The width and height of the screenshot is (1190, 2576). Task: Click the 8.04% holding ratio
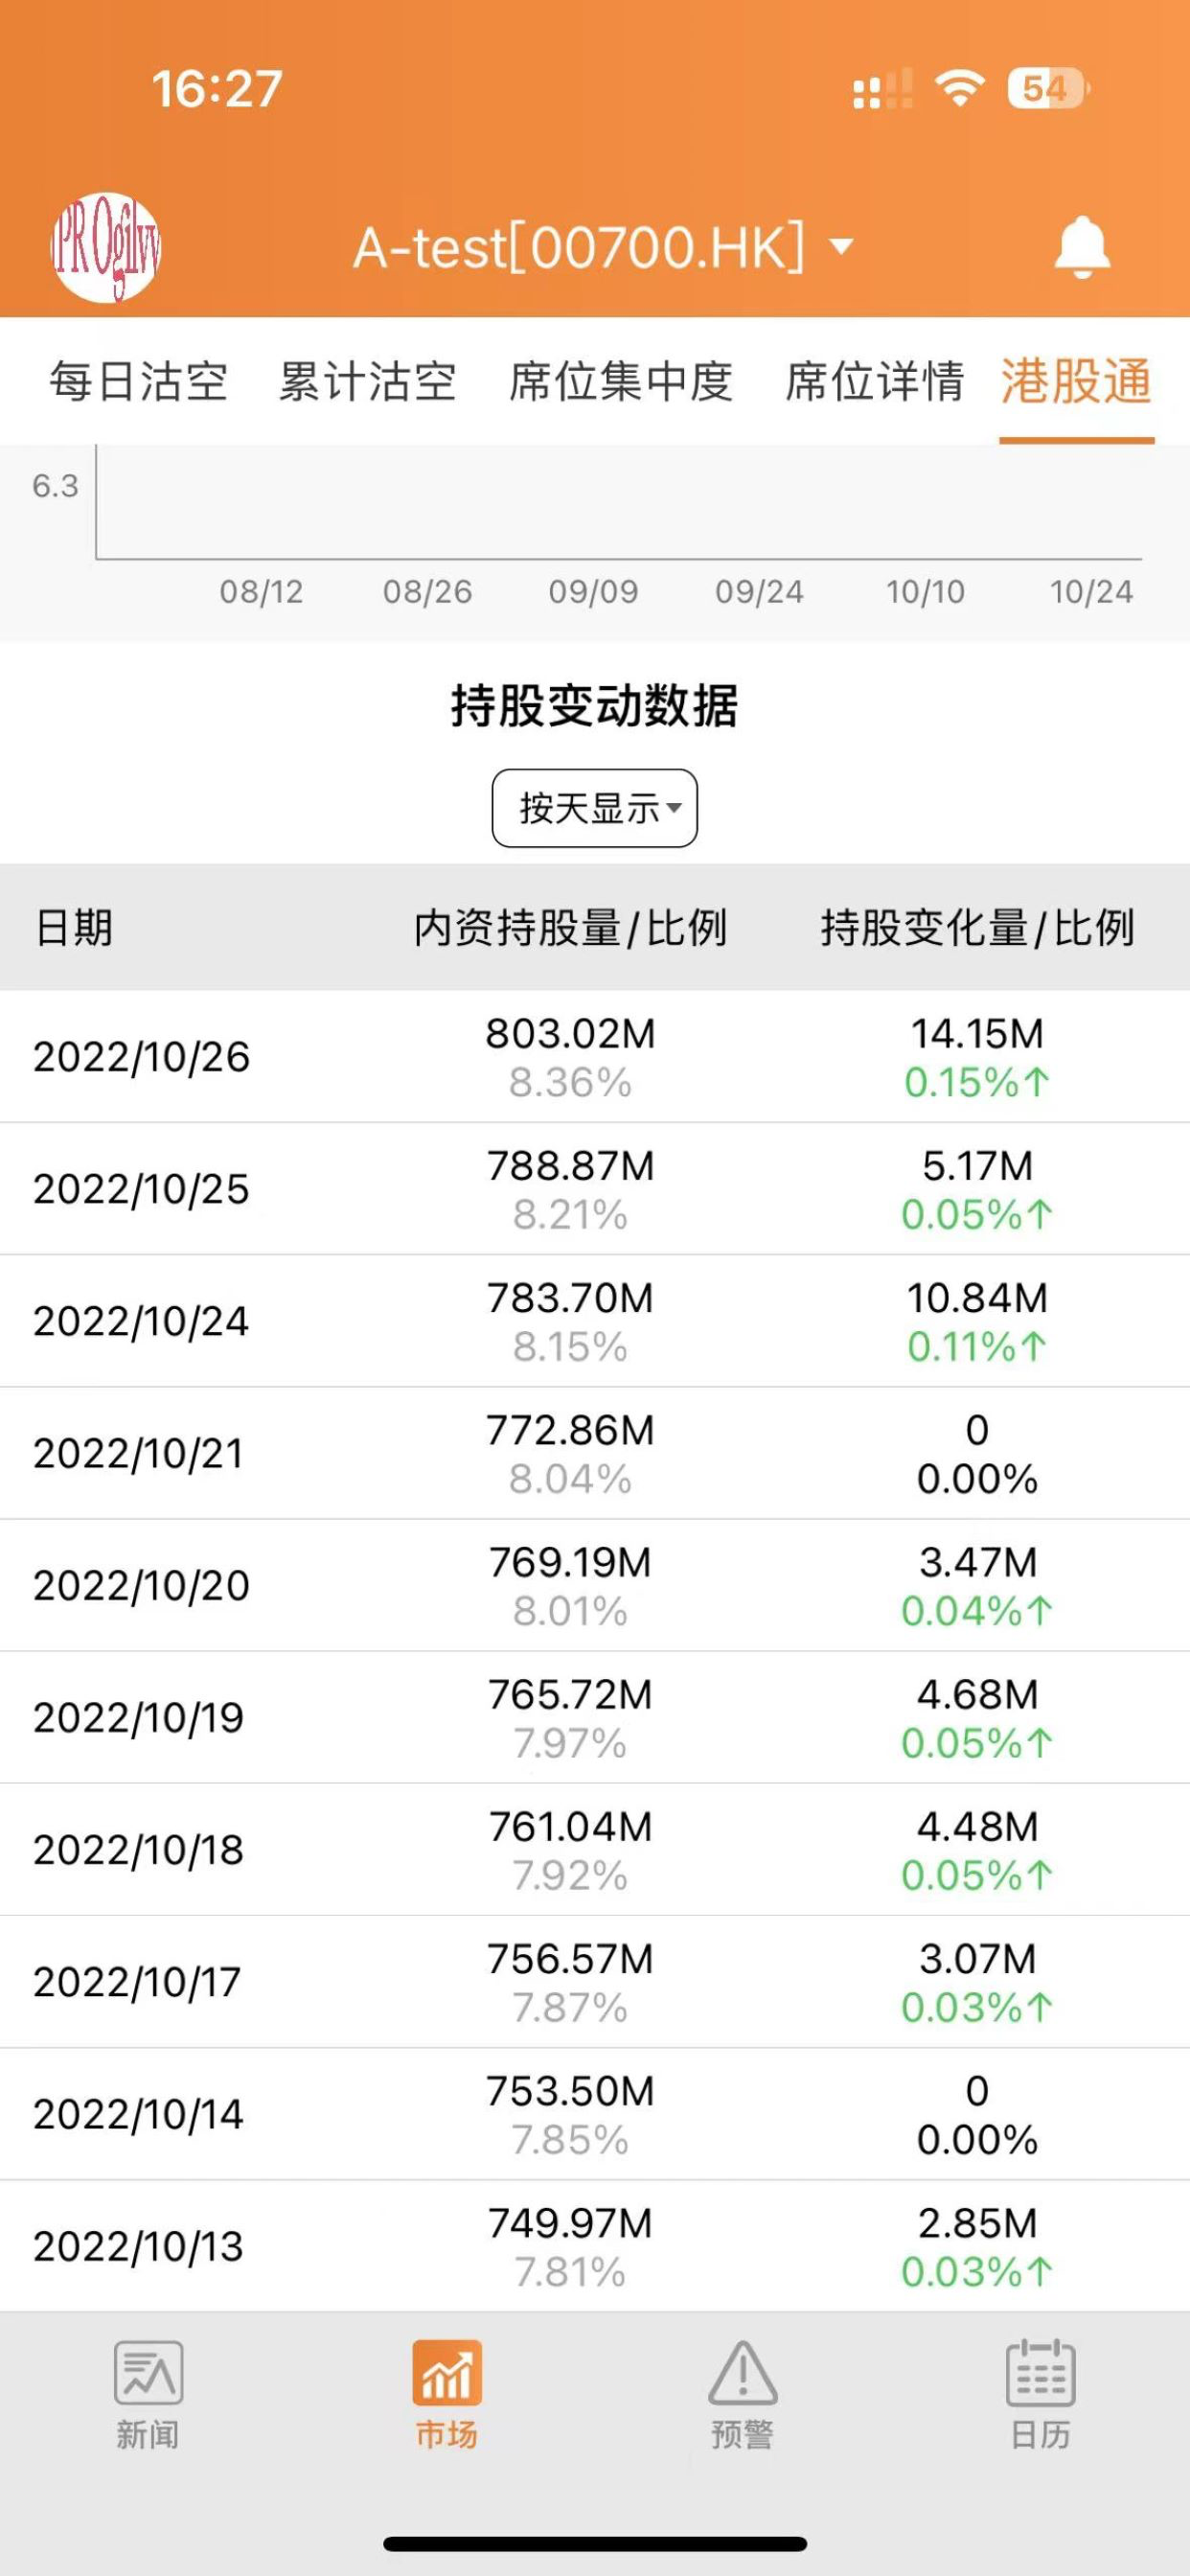point(570,1478)
